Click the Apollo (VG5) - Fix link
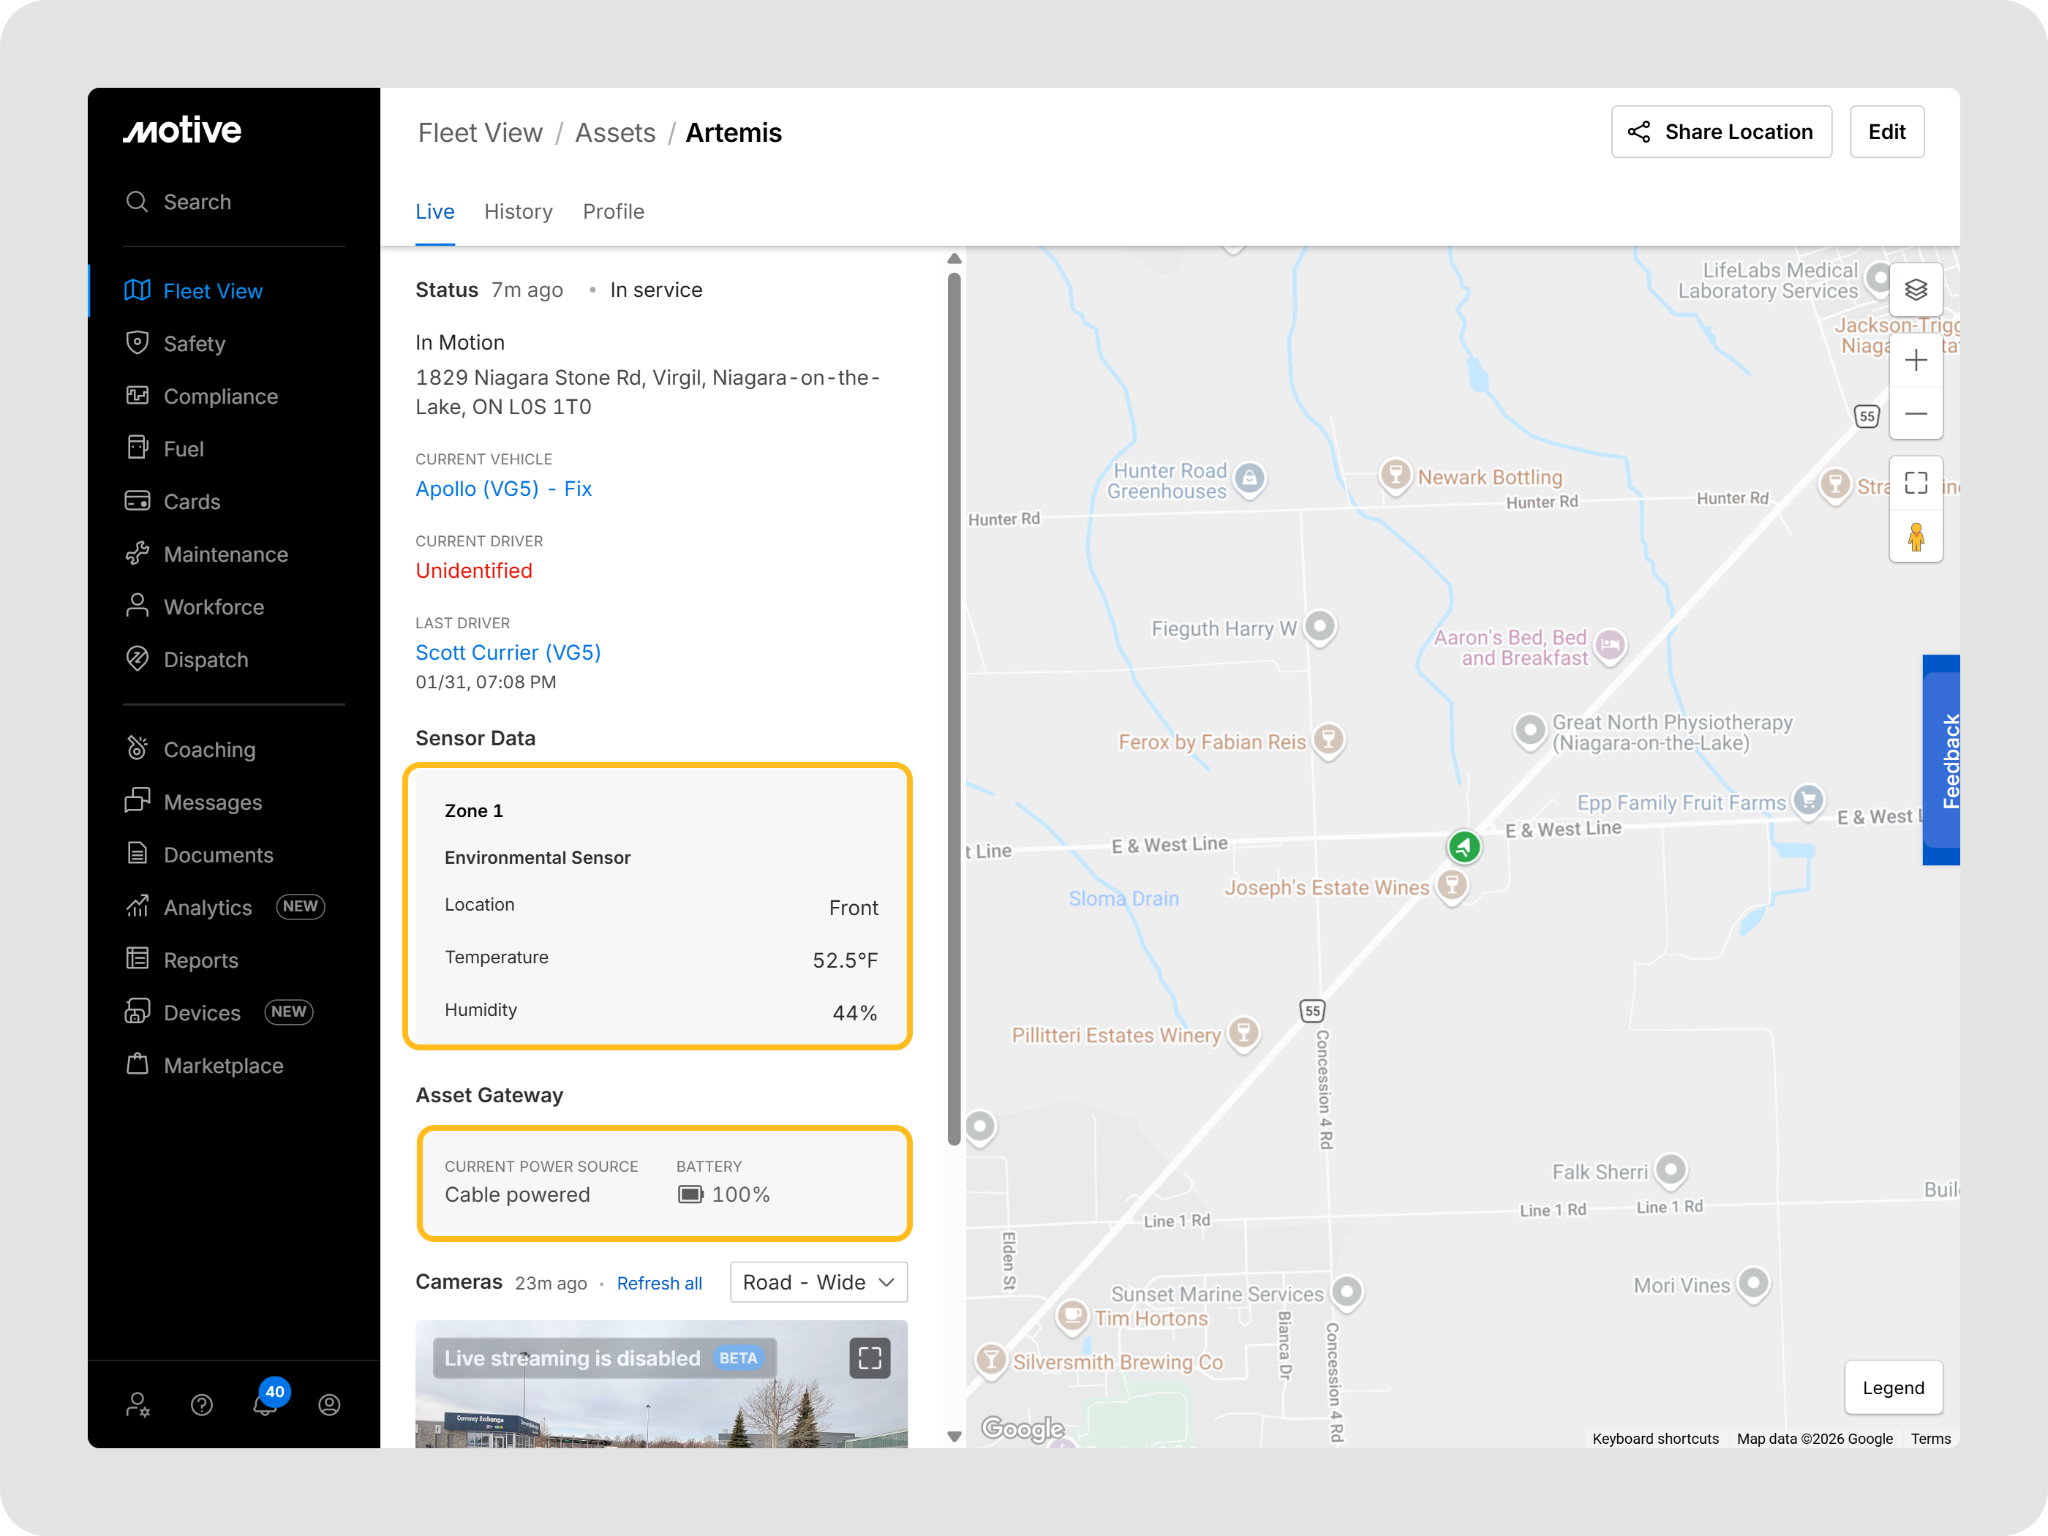Image resolution: width=2048 pixels, height=1536 pixels. click(x=503, y=489)
